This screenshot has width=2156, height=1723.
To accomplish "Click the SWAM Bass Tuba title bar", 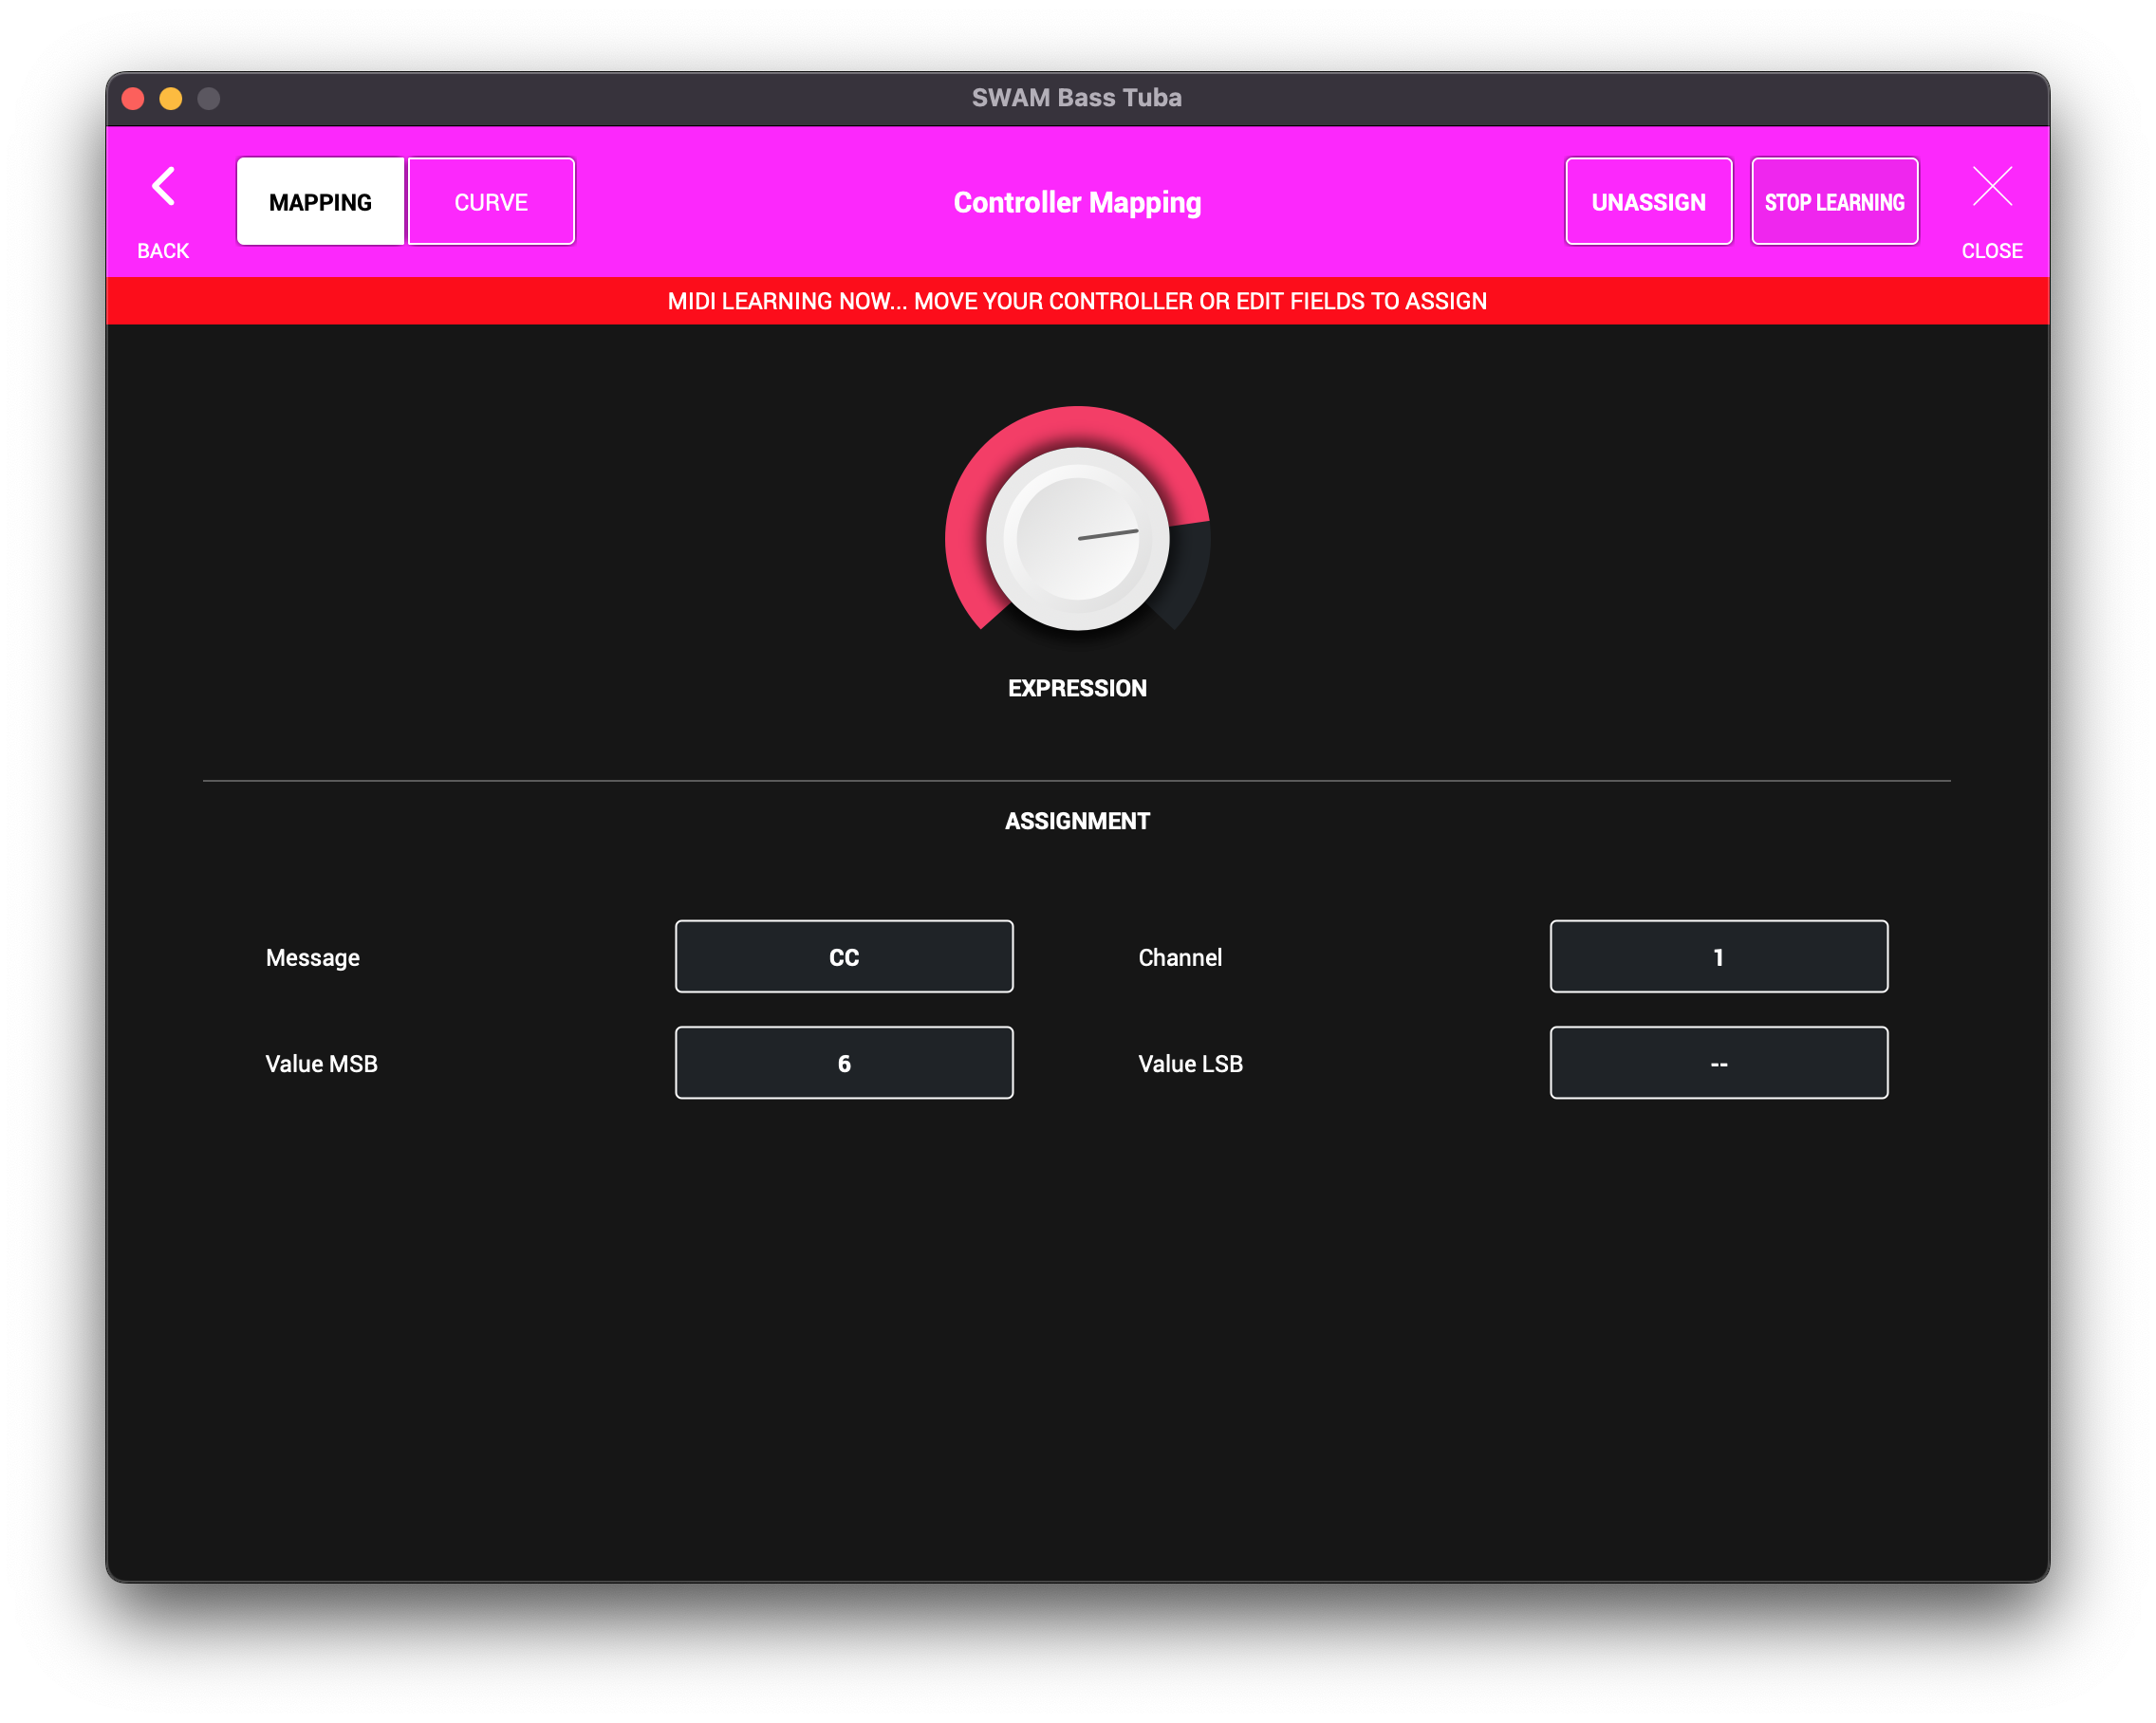I will [x=1077, y=98].
